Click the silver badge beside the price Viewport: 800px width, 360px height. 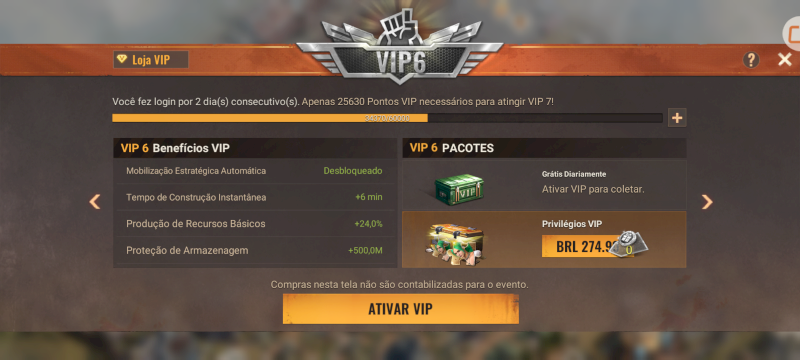coord(628,244)
